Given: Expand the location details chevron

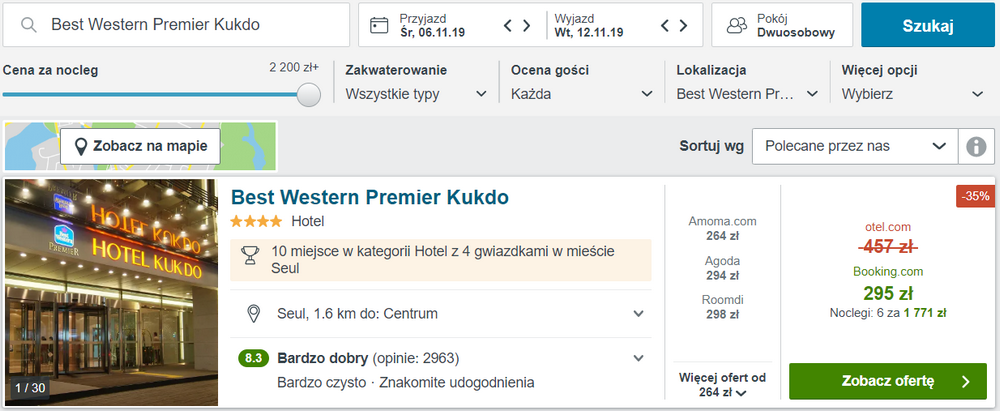Looking at the screenshot, I should [x=638, y=314].
